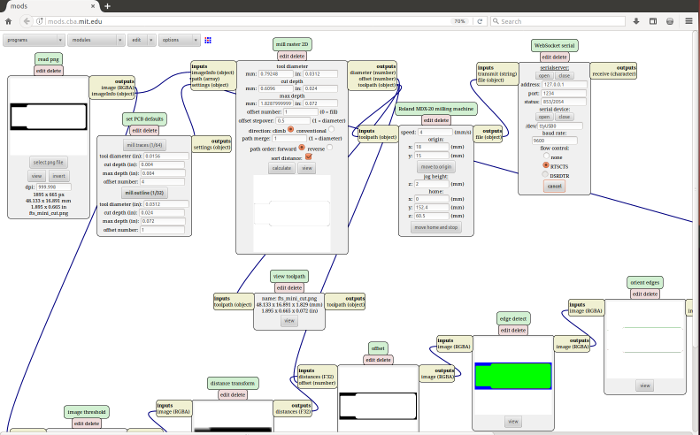Click the dpi input field
The image size is (700, 435).
point(54,187)
